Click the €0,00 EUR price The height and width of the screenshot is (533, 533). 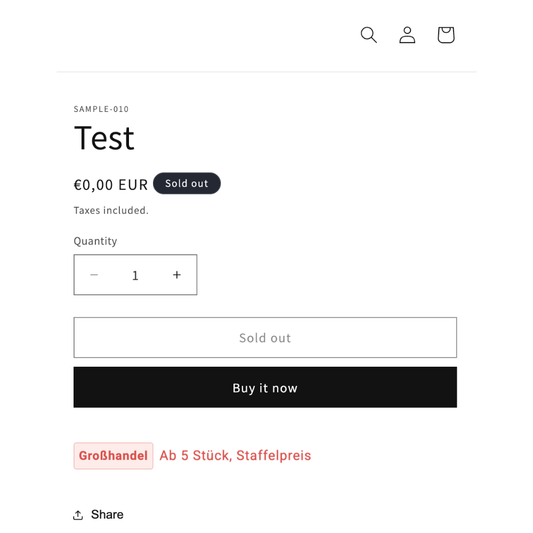[111, 185]
